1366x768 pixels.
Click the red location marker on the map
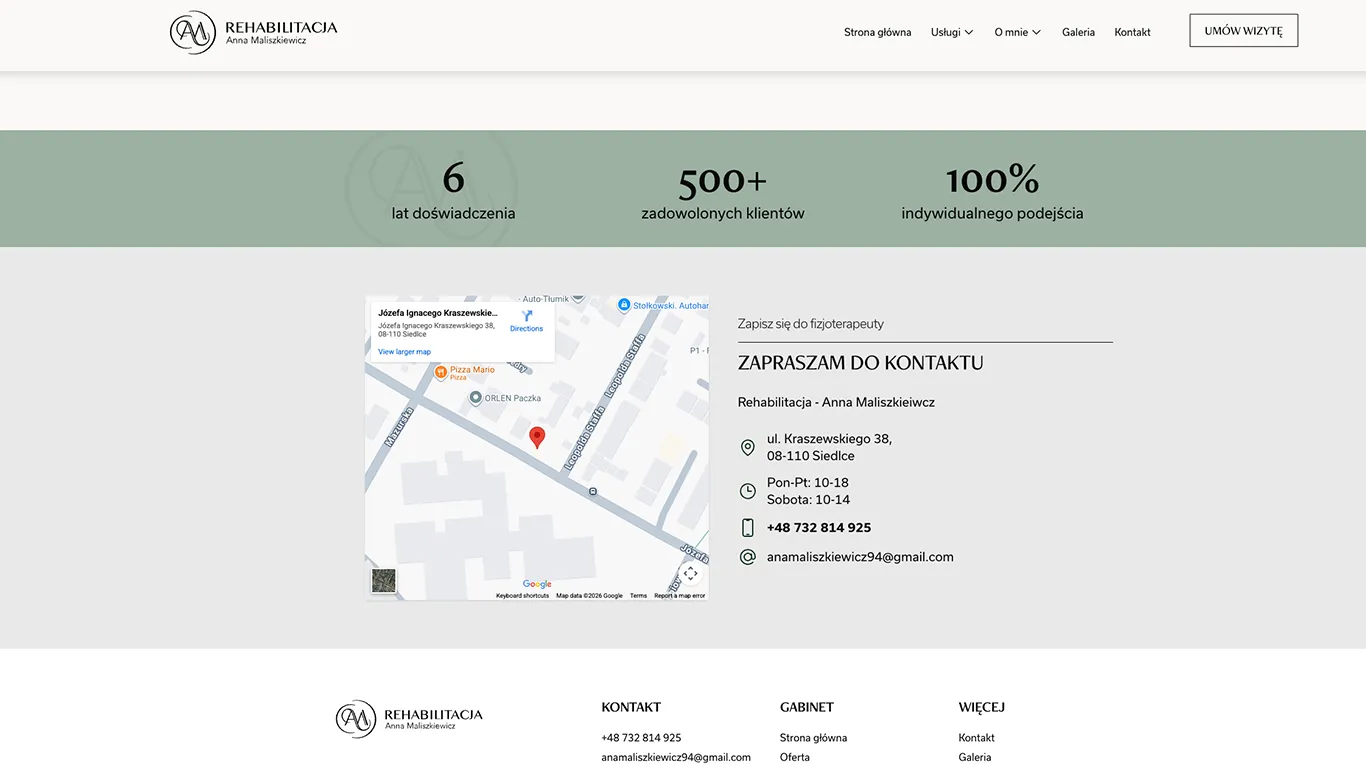coord(537,437)
